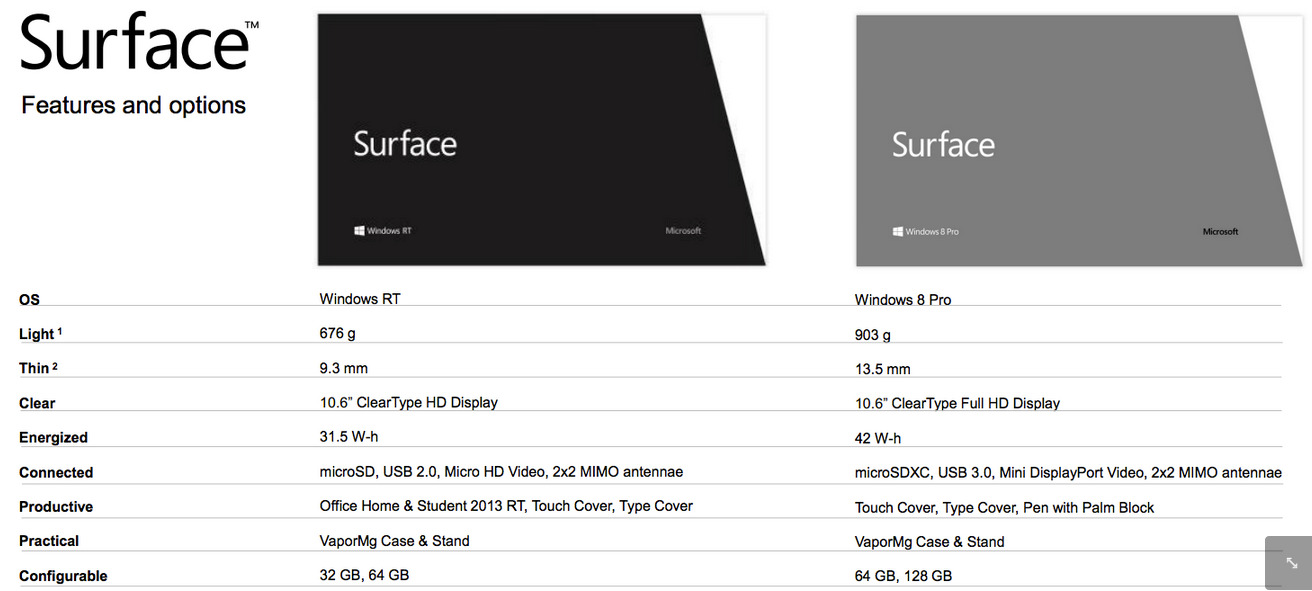The width and height of the screenshot is (1312, 591).
Task: Click the Windows logo on the Windows RT badge
Action: click(x=359, y=230)
